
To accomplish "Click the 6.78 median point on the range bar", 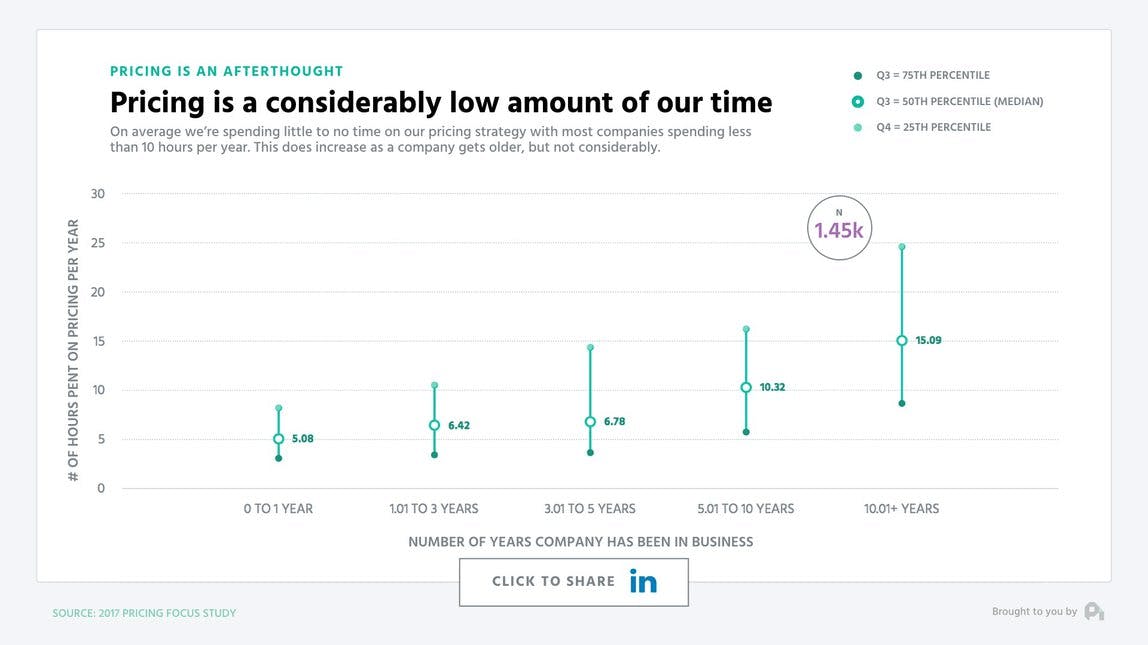I will [x=589, y=420].
